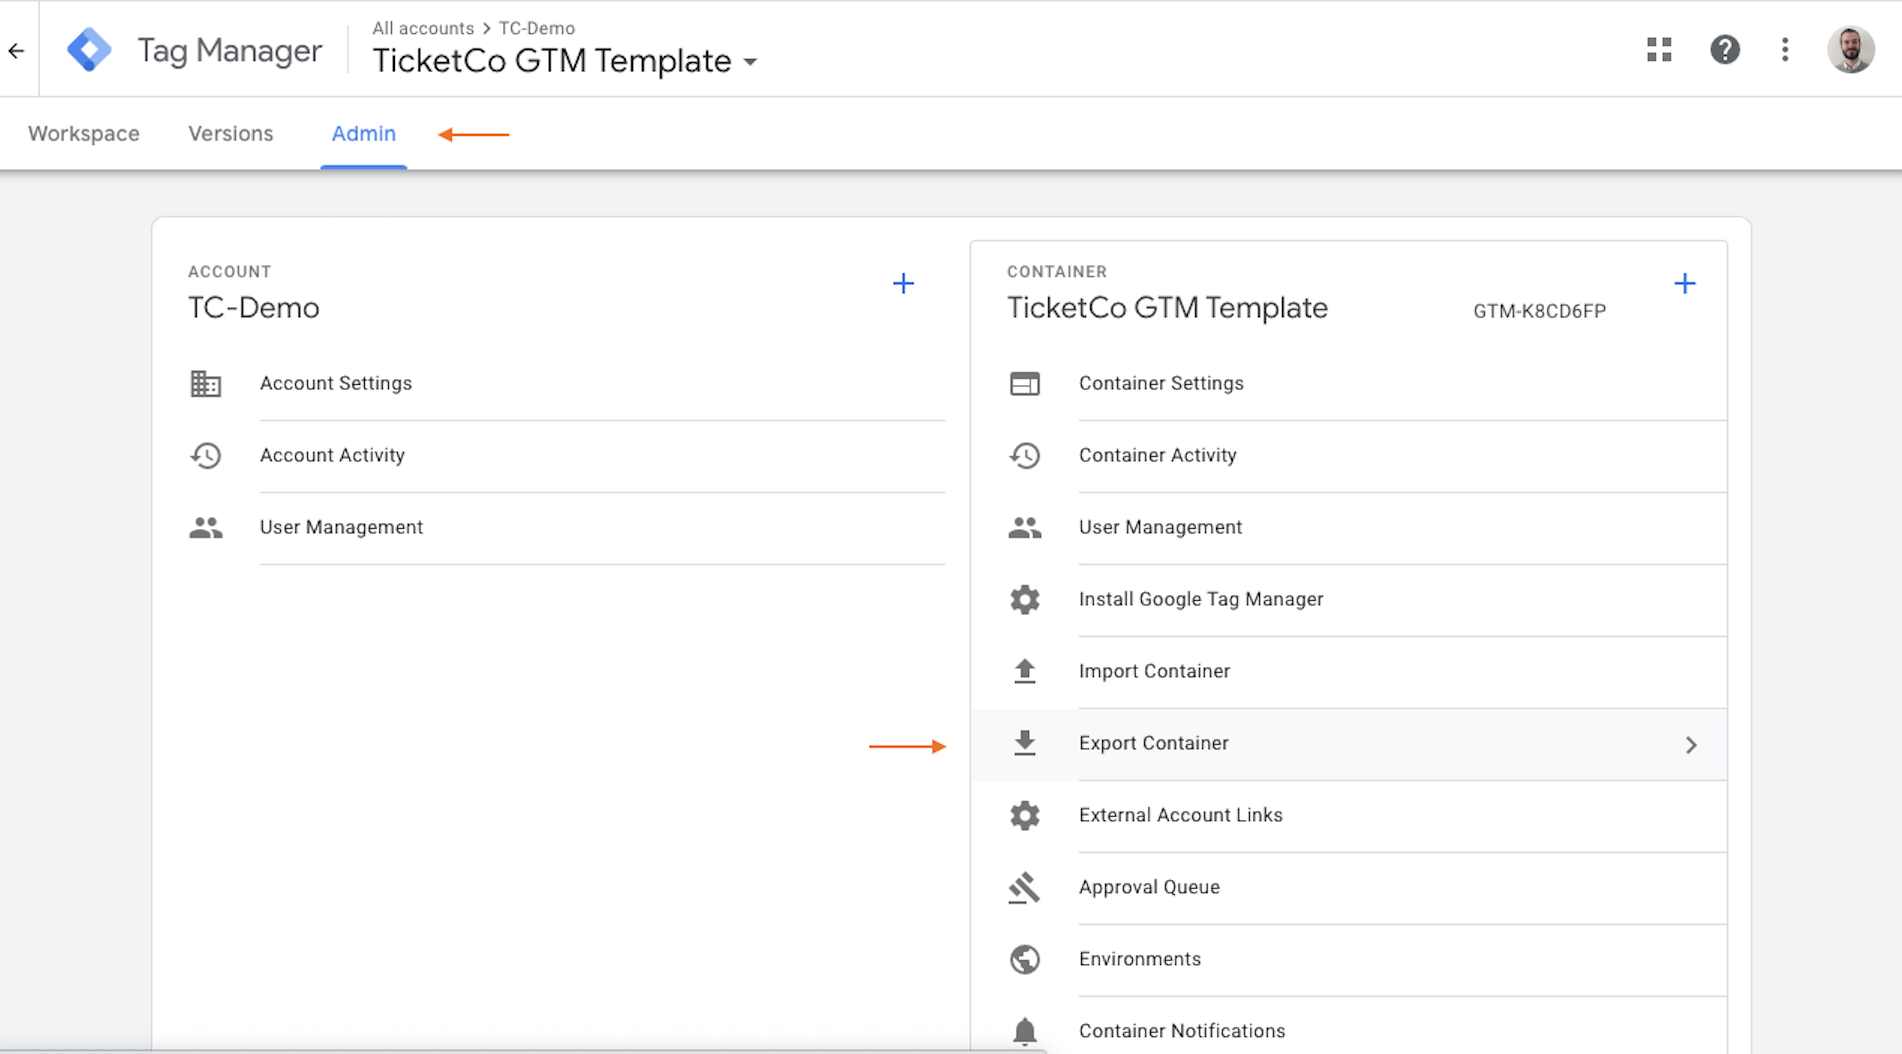Click the chevron on Export Container row
Screen dimensions: 1902x1054
tap(1691, 745)
